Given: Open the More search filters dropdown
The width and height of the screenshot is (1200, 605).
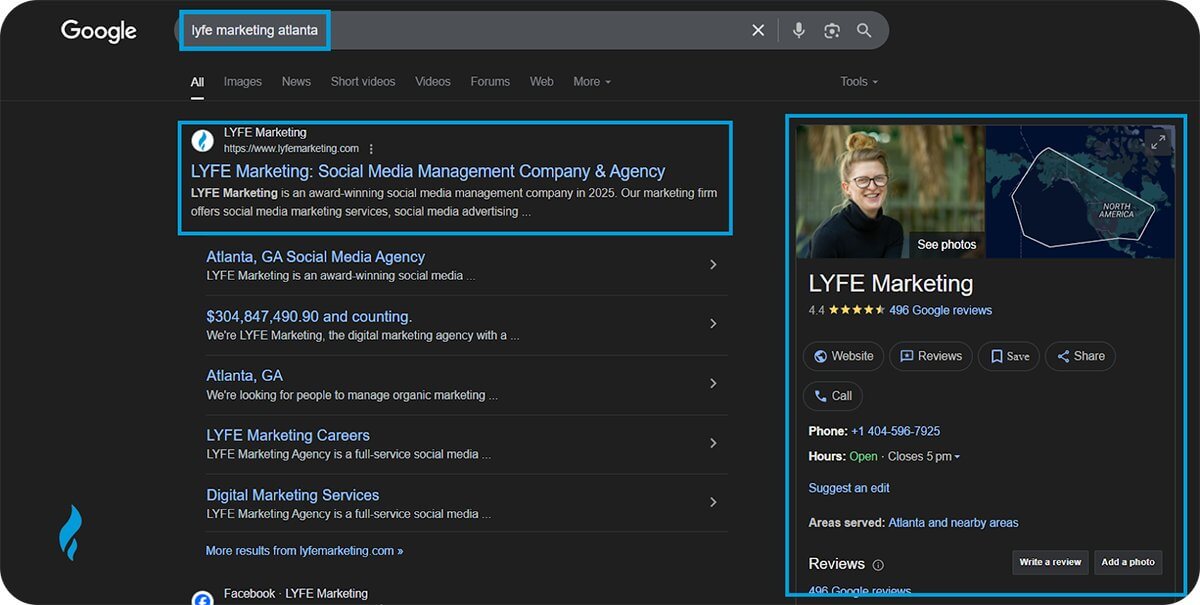Looking at the screenshot, I should coord(591,82).
